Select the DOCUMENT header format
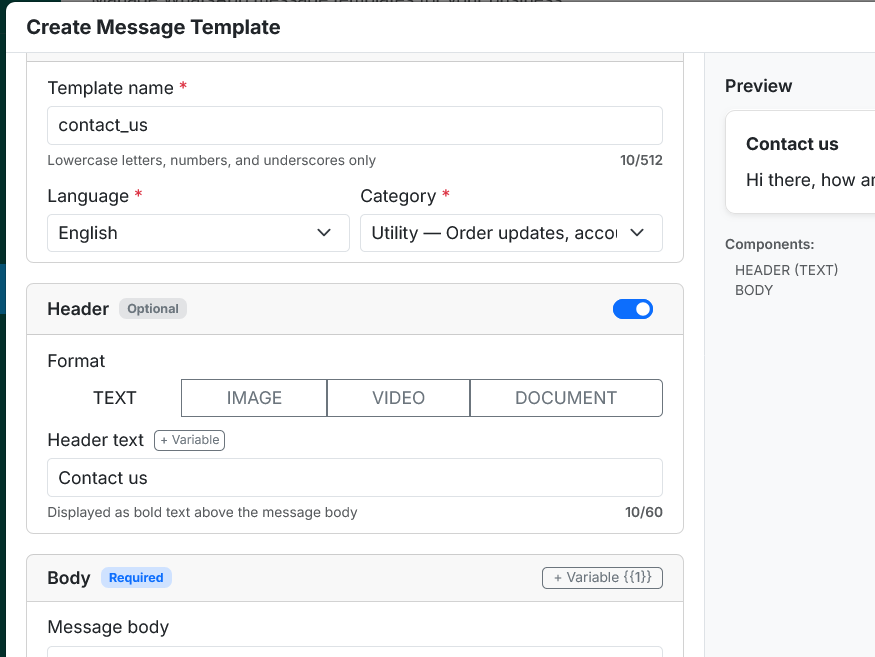The height and width of the screenshot is (657, 875). [x=565, y=397]
